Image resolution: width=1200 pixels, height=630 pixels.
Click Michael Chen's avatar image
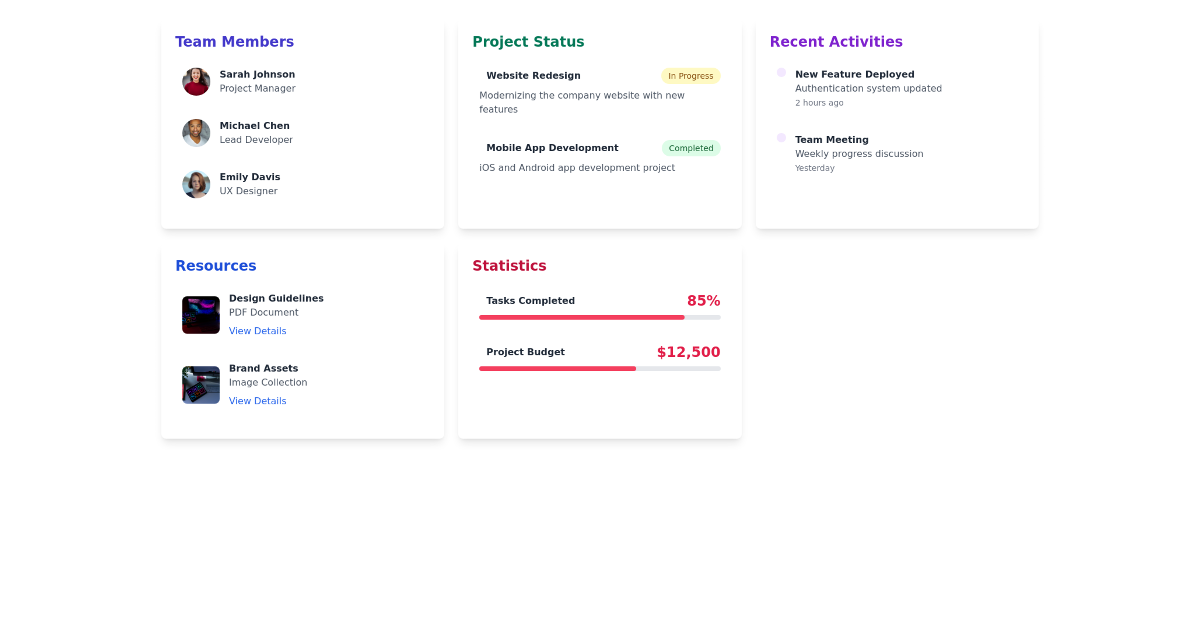click(x=196, y=132)
